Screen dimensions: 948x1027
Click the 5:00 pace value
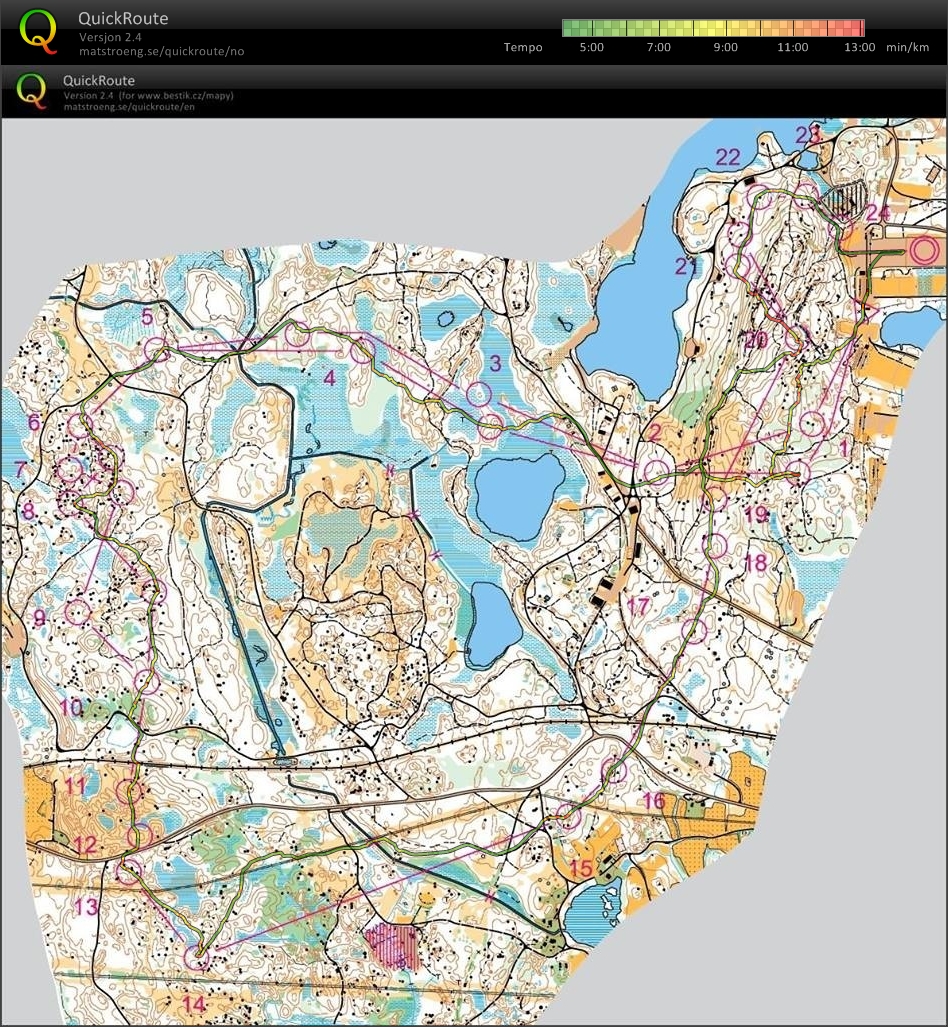coord(592,47)
